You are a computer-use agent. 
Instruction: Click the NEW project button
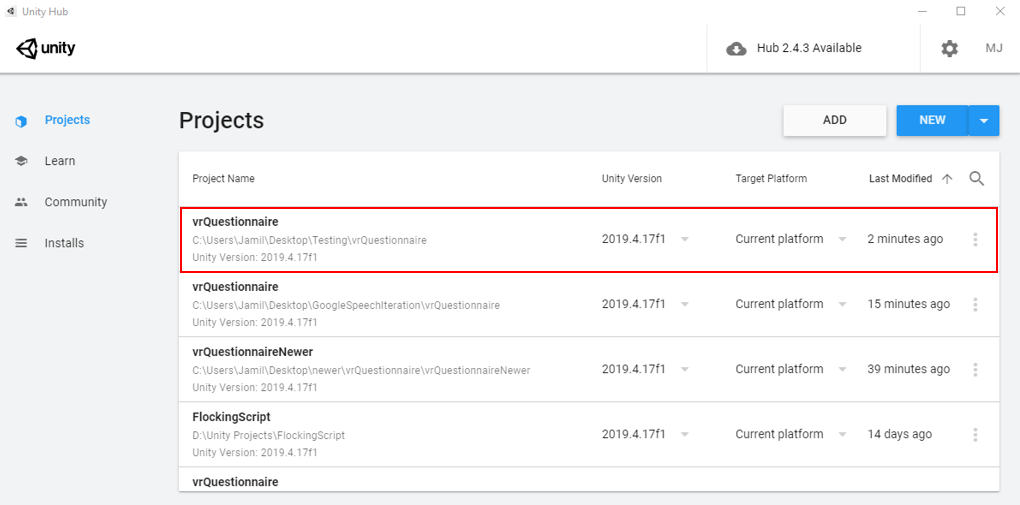click(932, 120)
